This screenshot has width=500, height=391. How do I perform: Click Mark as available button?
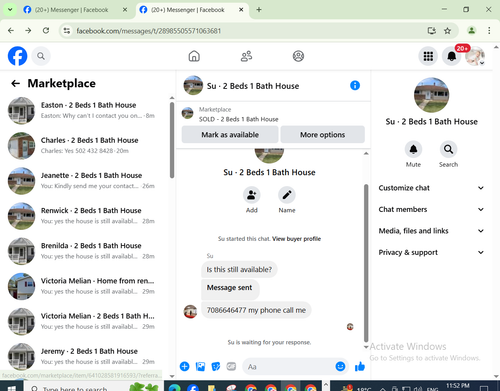pyautogui.click(x=230, y=135)
